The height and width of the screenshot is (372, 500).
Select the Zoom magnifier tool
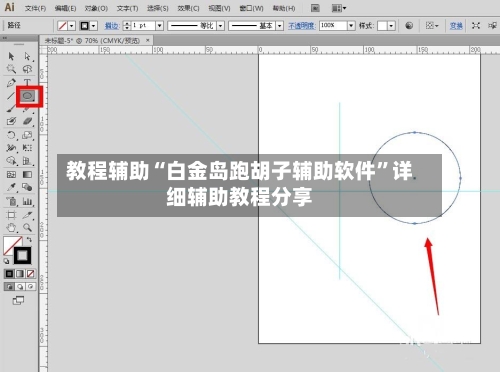click(27, 228)
